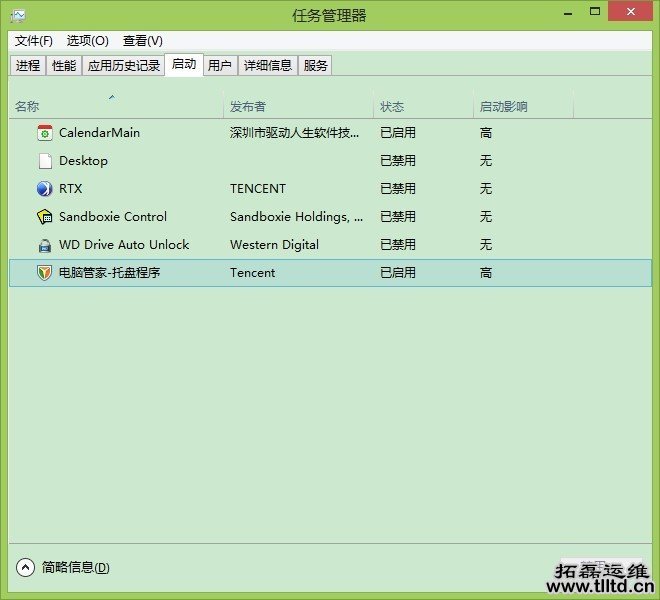The width and height of the screenshot is (660, 600).
Task: Open the 查看(V) menu
Action: 142,41
